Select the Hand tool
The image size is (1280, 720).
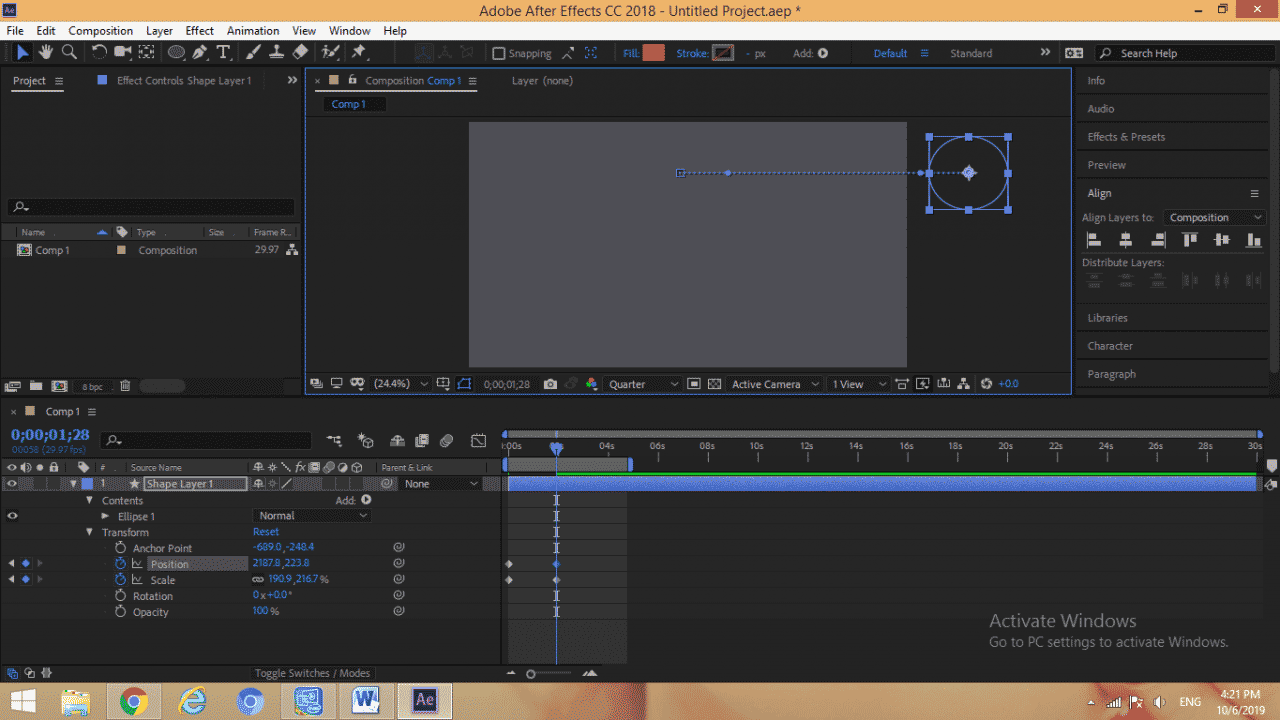[45, 52]
